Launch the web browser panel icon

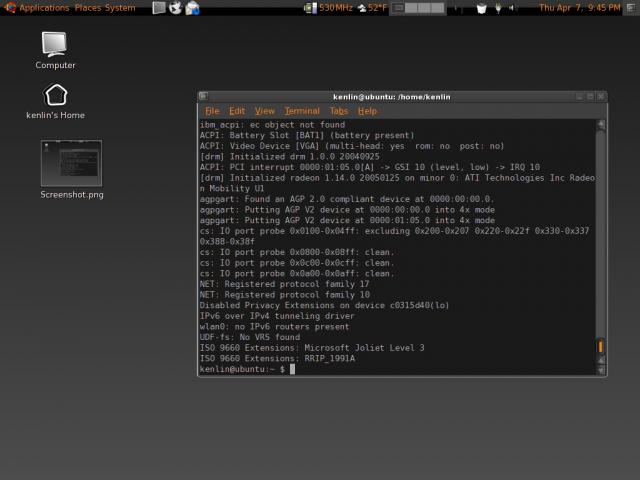pos(176,8)
